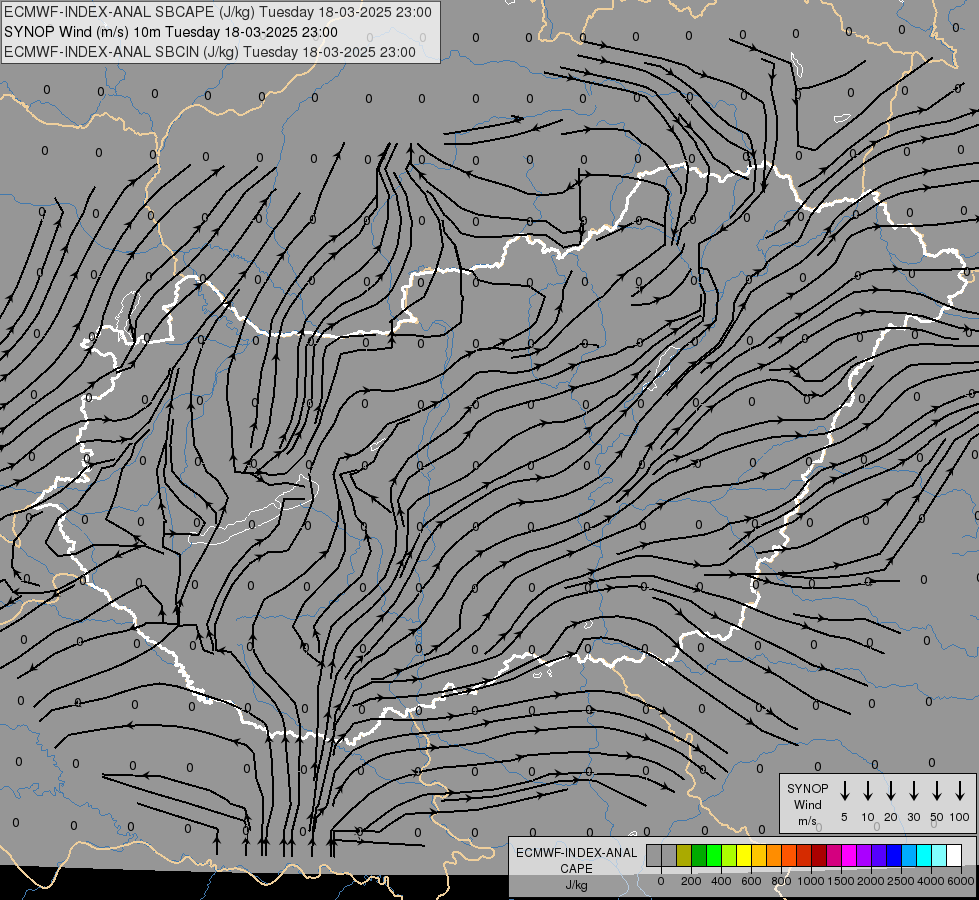Click the 'SYNOP' label in wind legend
Screen dimensions: 979x900
tap(807, 788)
